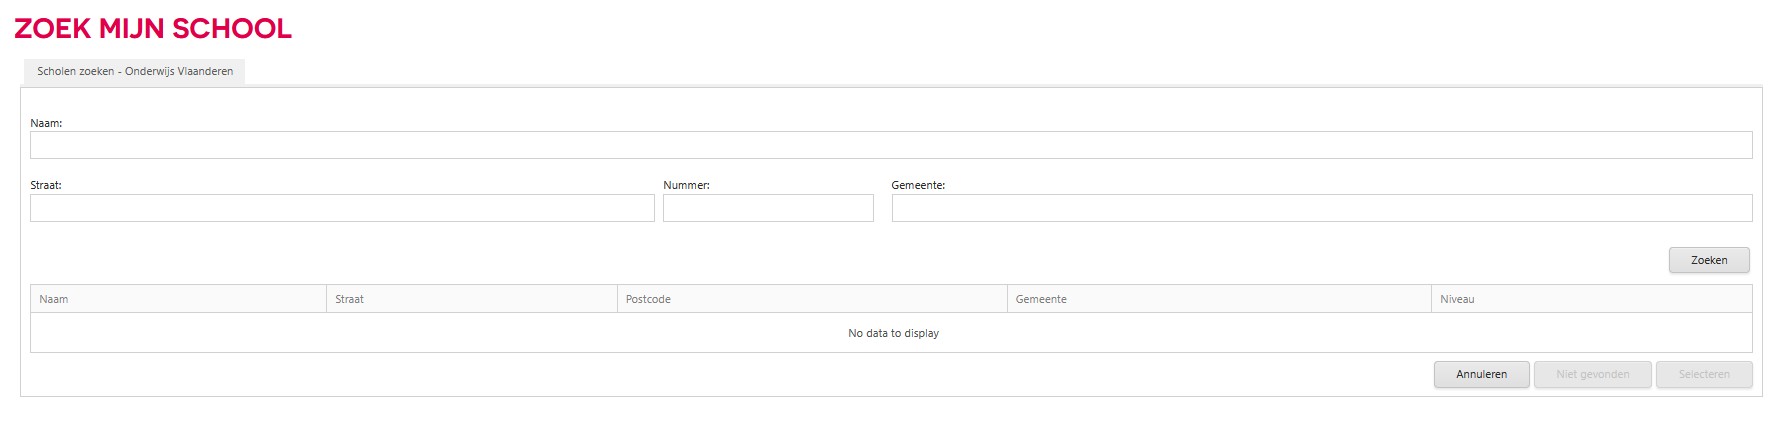This screenshot has height=426, width=1774.
Task: Click the 'Nummer:' field label
Action: (x=686, y=186)
